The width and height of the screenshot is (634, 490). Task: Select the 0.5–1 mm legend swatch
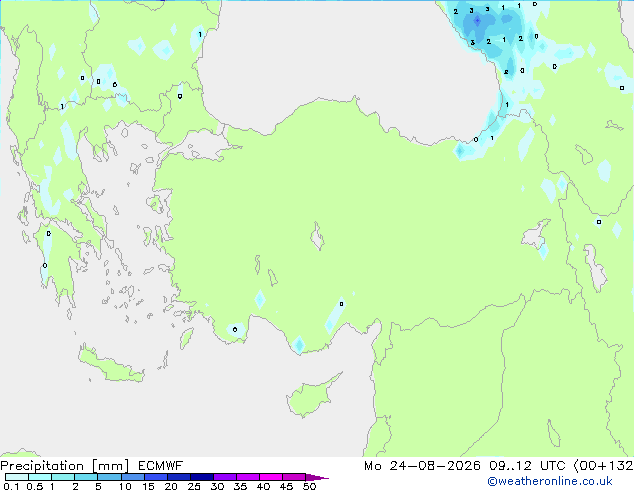pos(40,477)
